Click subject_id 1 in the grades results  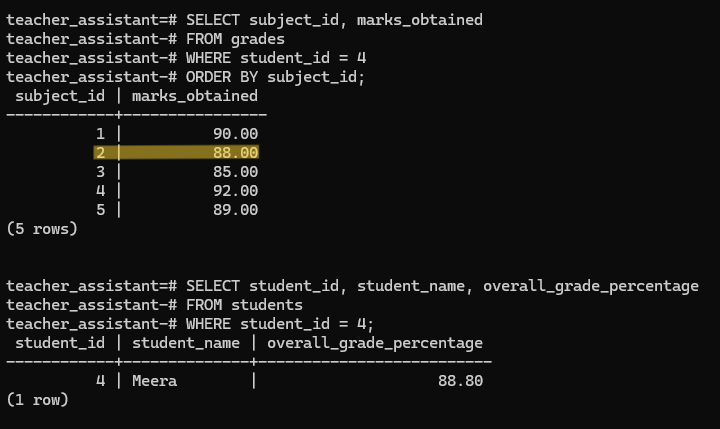pos(100,134)
